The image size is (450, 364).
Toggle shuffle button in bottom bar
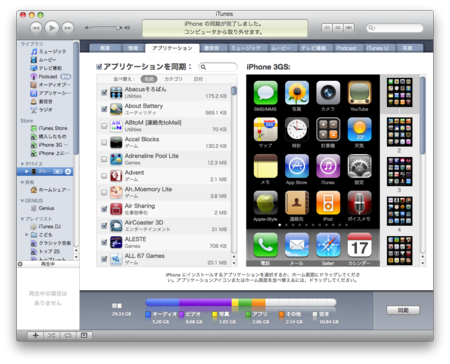(52, 335)
